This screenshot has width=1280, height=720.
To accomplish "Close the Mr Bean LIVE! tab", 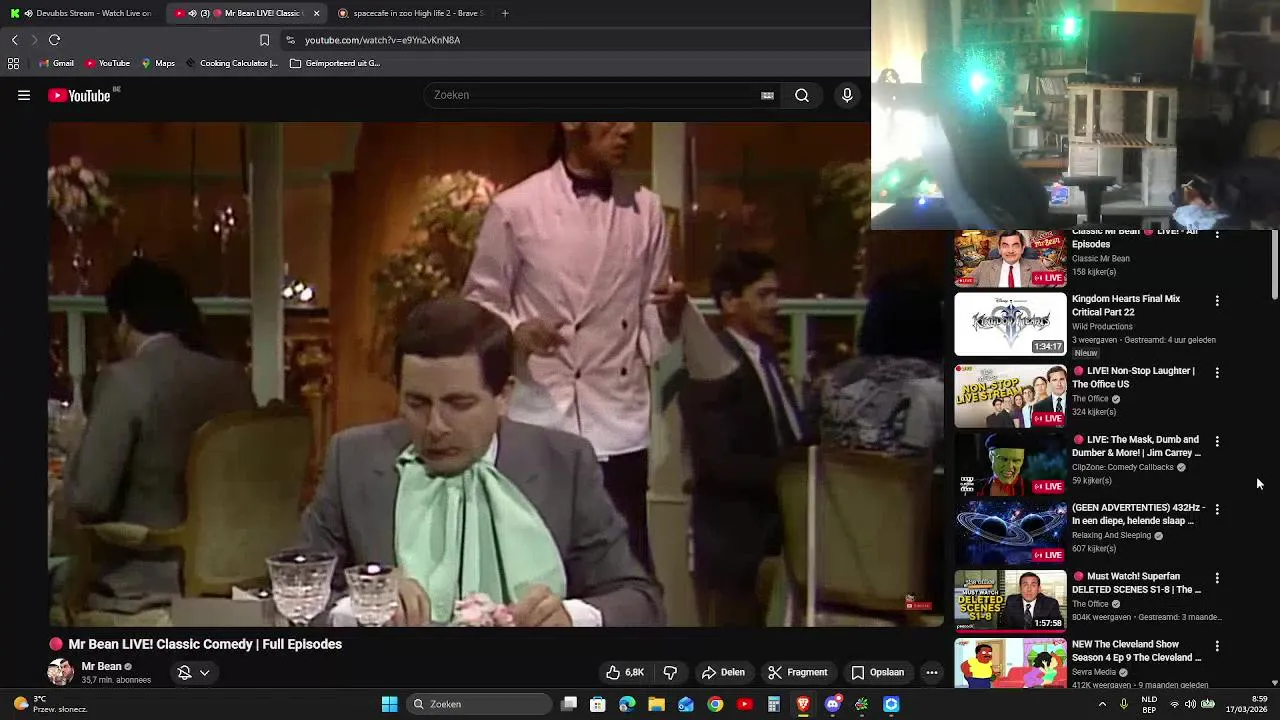I will (317, 13).
